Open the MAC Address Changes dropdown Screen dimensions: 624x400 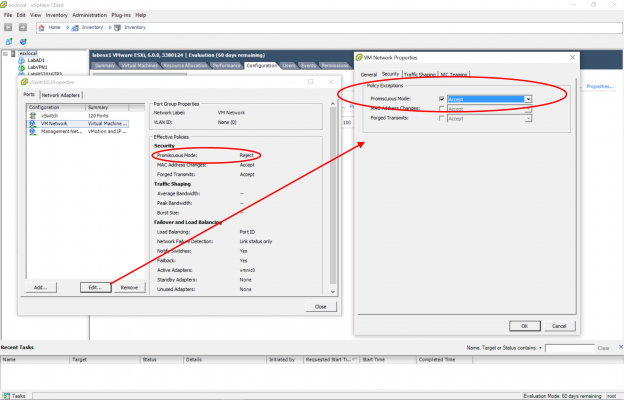coord(528,109)
